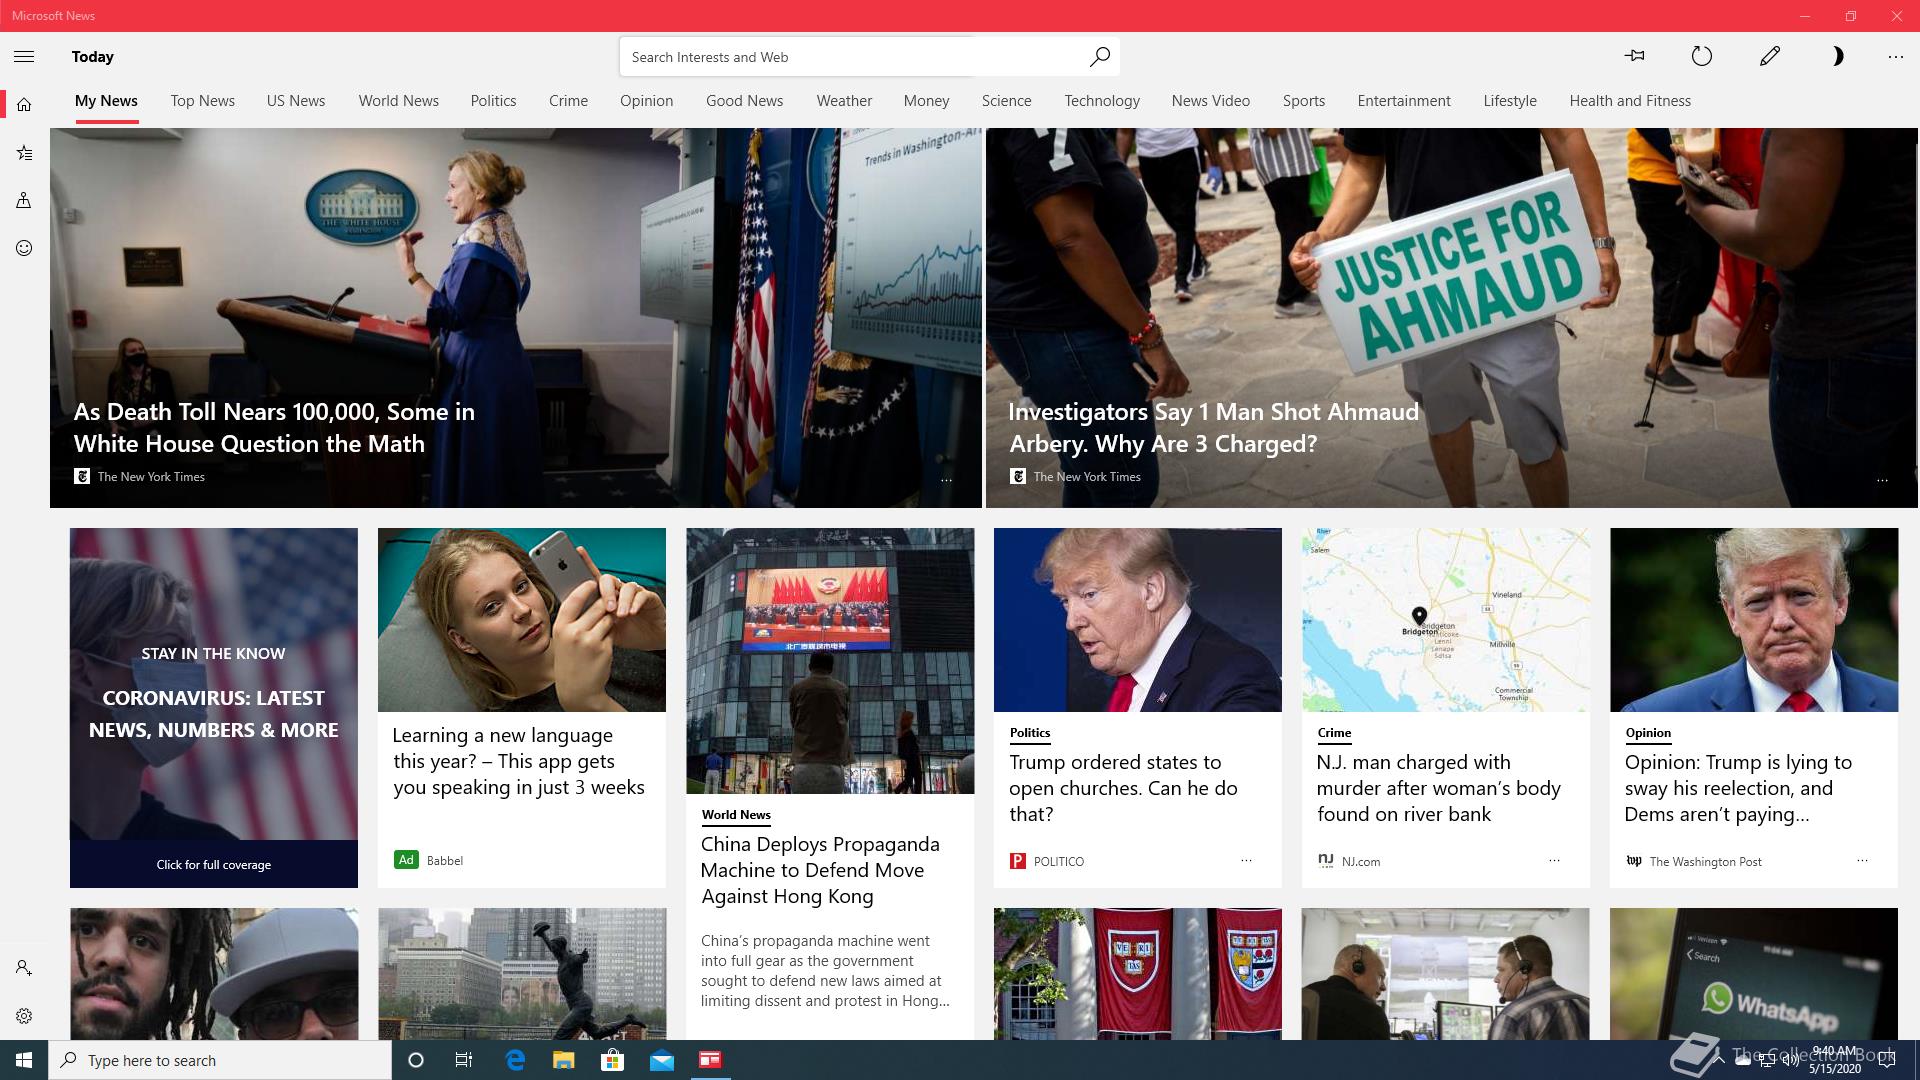The image size is (1920, 1080).
Task: Open the Sports tab
Action: (x=1304, y=101)
